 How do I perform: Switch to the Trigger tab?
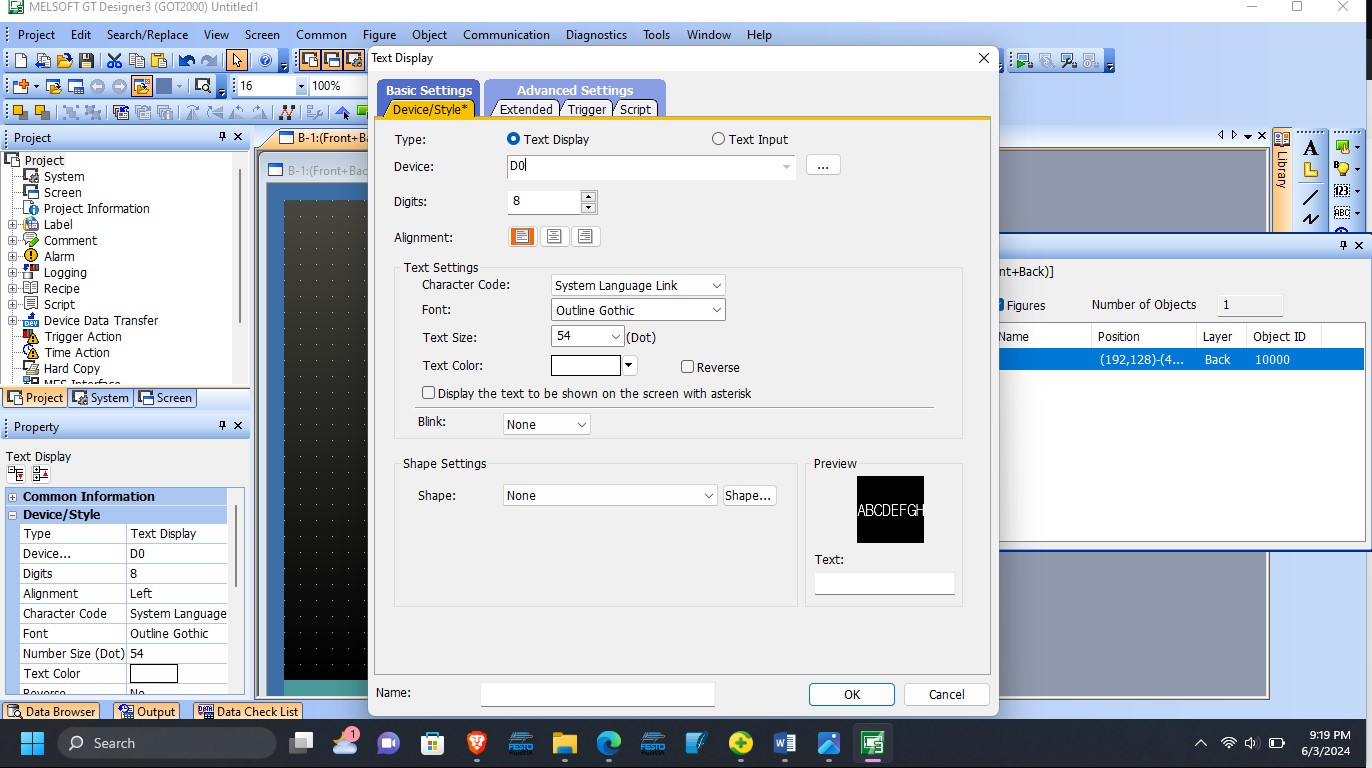587,109
